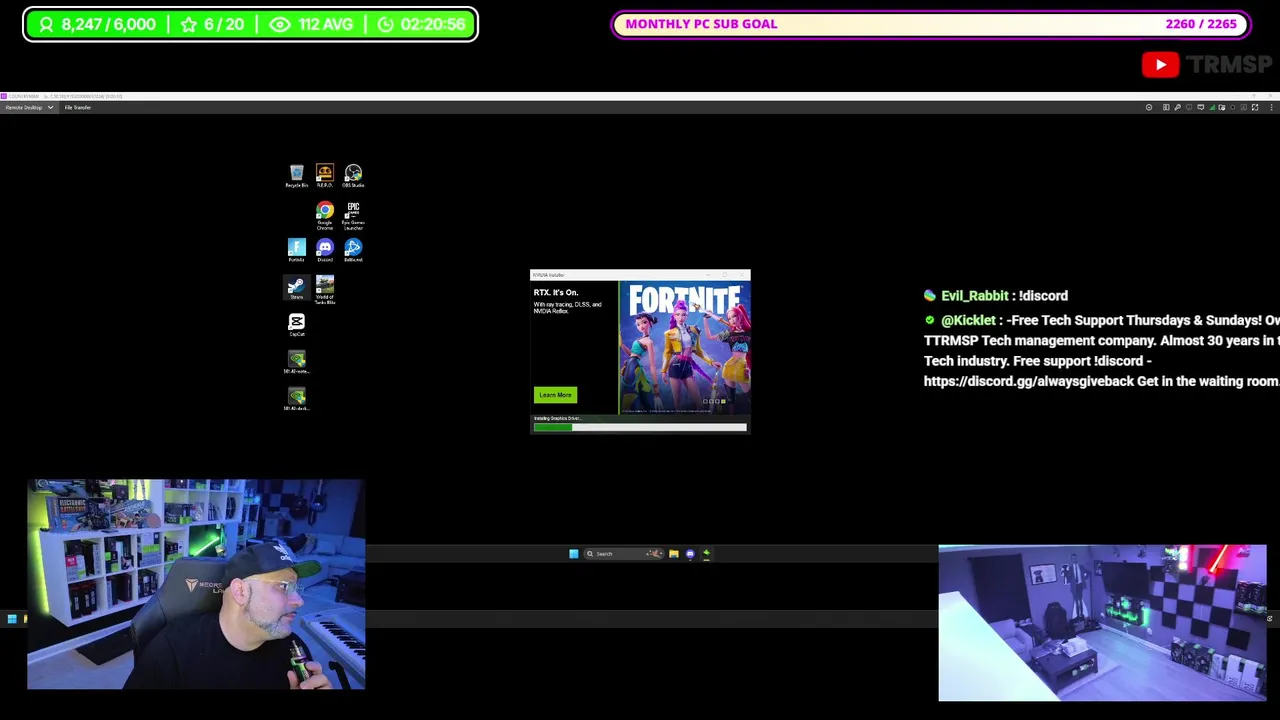Launch the R.E.P.O. game shortcut
This screenshot has height=720, width=1280.
[x=324, y=176]
